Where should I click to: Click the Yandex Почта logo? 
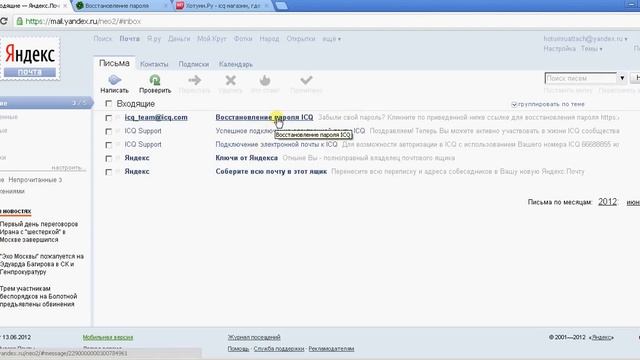30,59
